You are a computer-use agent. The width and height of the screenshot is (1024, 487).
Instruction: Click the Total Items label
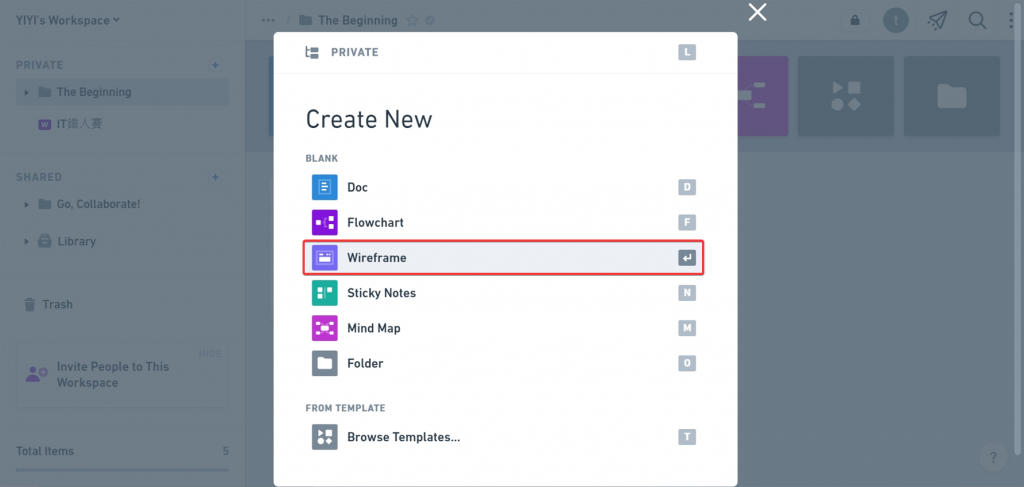[x=45, y=451]
